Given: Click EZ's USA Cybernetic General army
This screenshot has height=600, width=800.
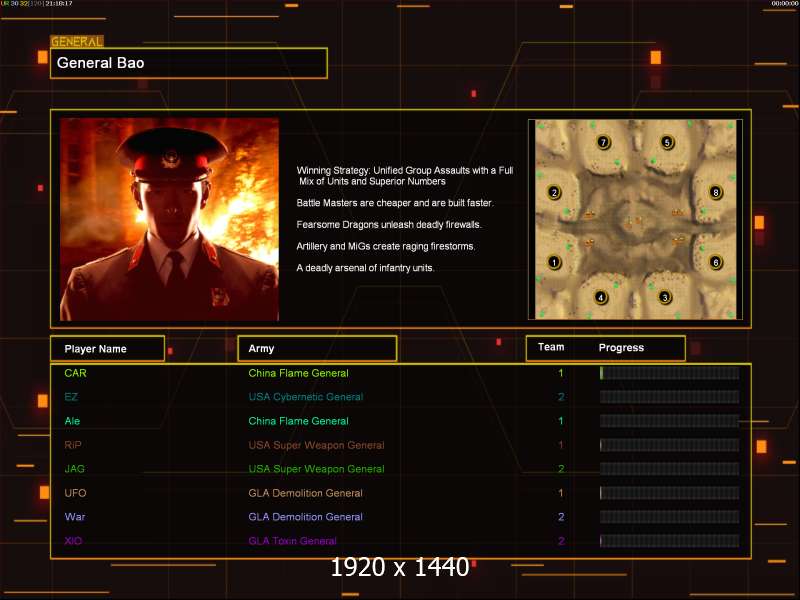Looking at the screenshot, I should tap(306, 397).
